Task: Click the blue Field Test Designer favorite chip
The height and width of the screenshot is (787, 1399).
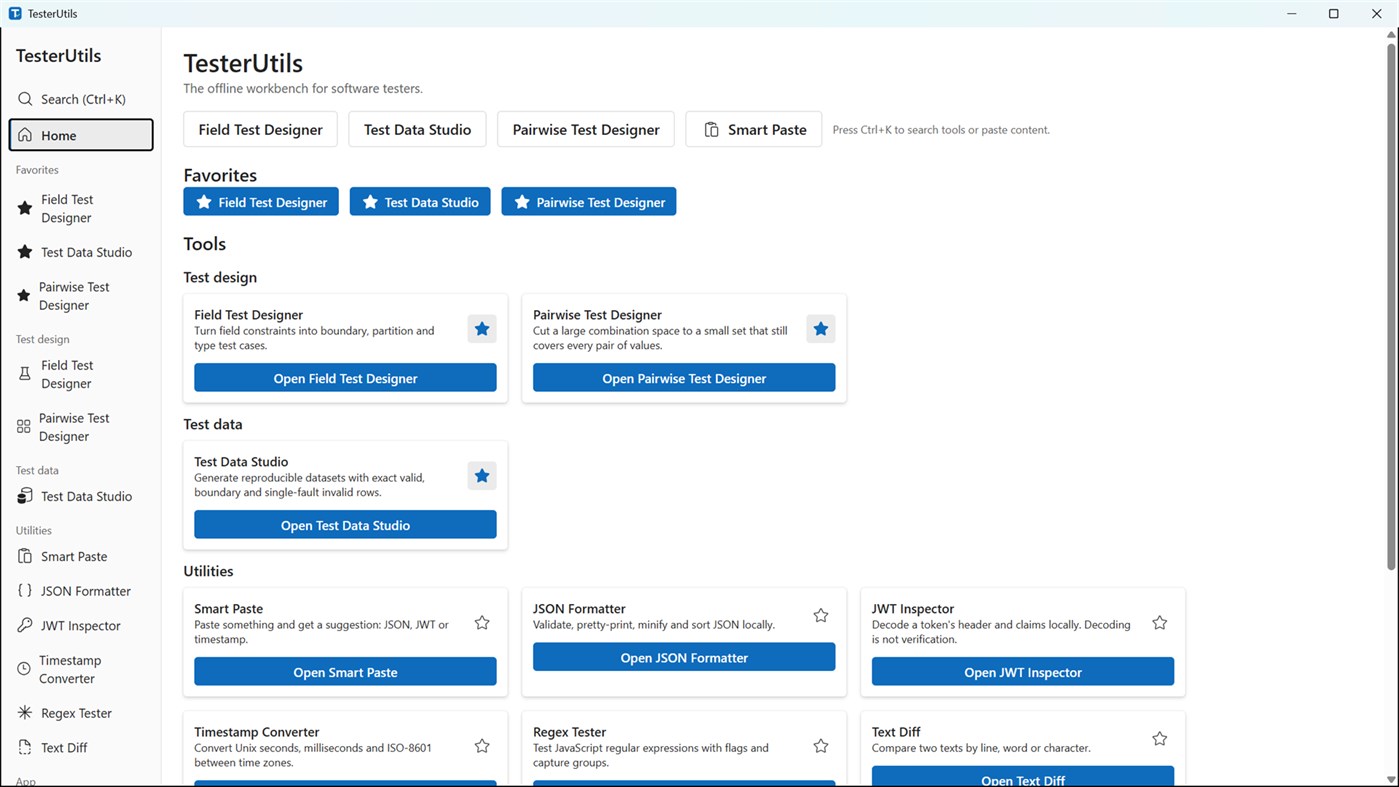Action: 261,202
